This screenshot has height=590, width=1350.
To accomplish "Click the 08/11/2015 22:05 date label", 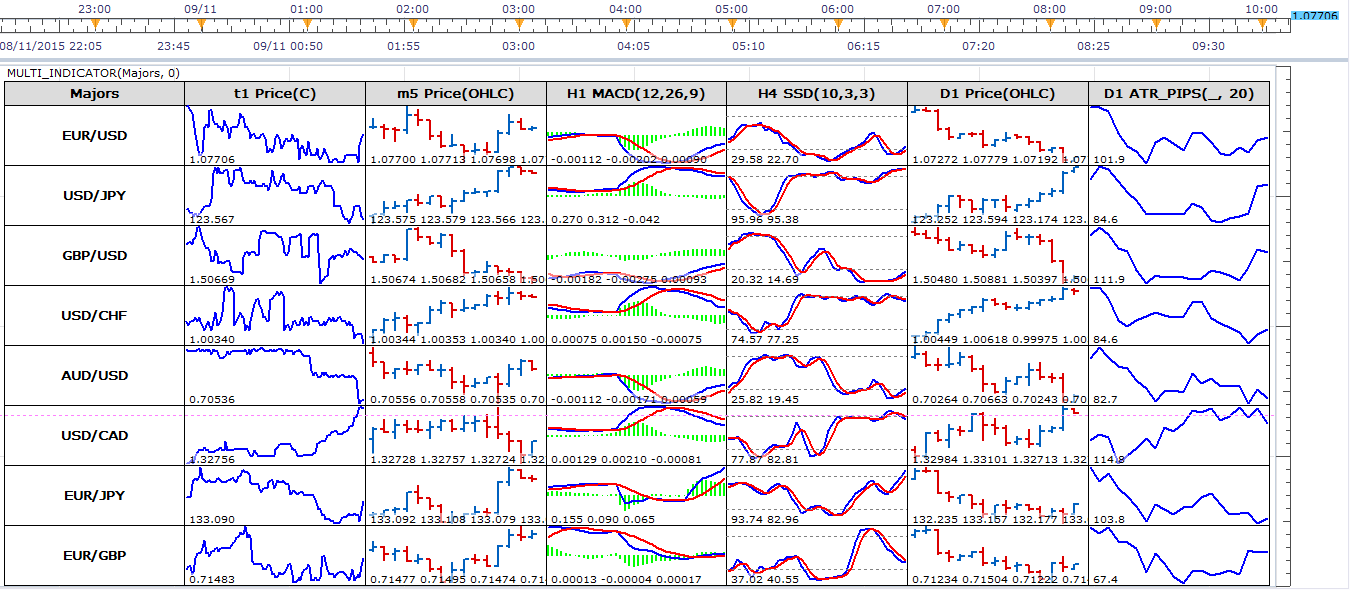I will click(x=50, y=46).
